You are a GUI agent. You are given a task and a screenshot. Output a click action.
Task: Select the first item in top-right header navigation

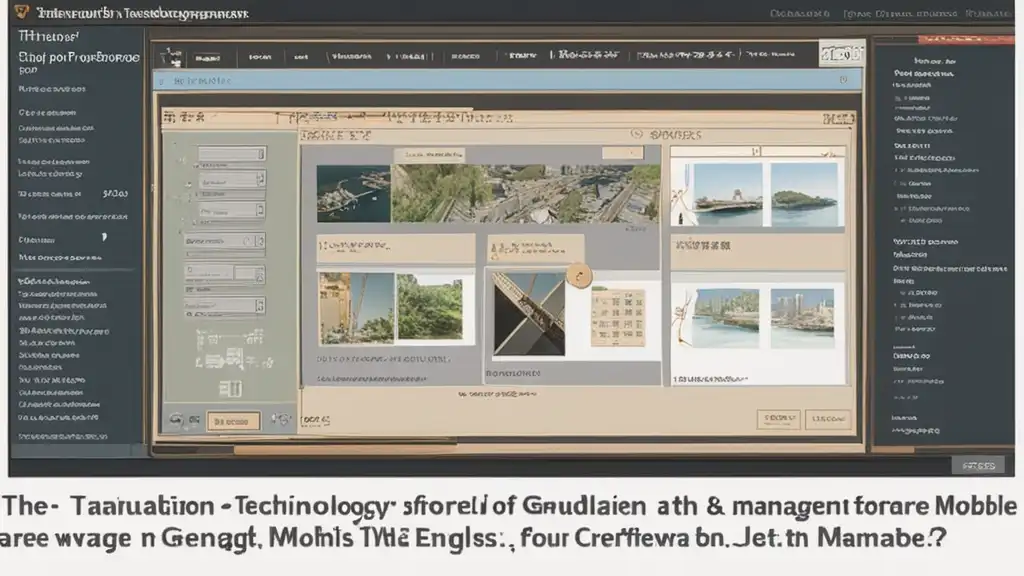click(x=800, y=14)
